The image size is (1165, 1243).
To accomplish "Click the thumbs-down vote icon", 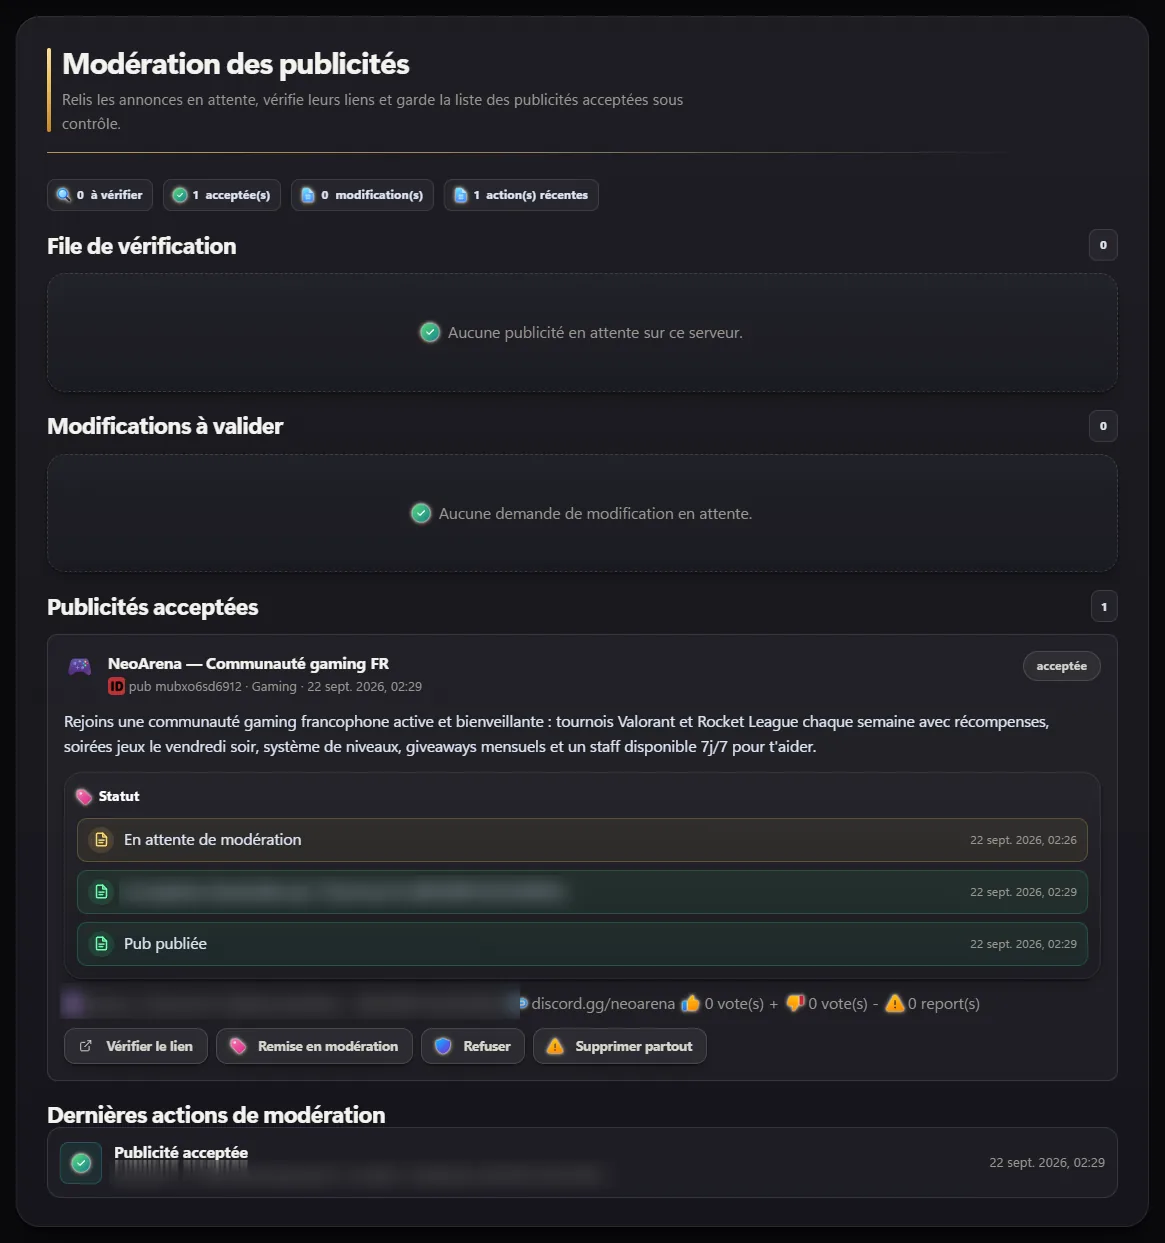I will point(795,1003).
